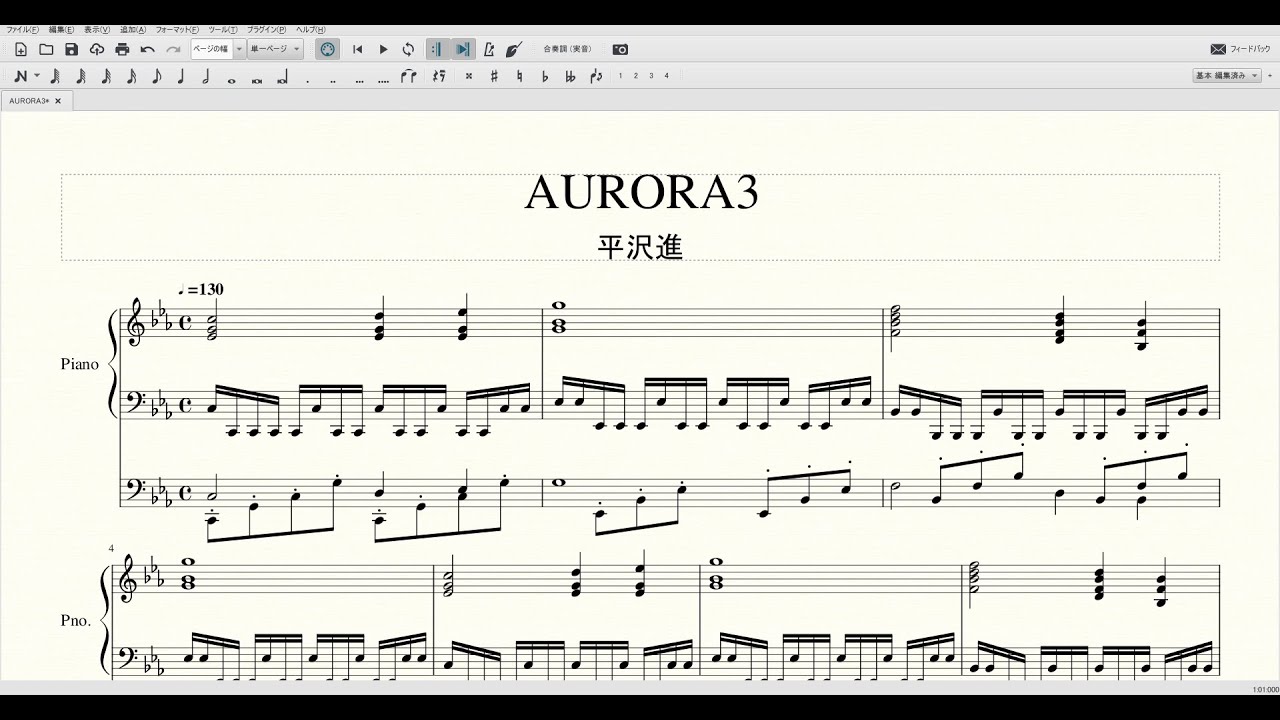This screenshot has height=720, width=1280.
Task: Create a new score with New icon
Action: 21,49
